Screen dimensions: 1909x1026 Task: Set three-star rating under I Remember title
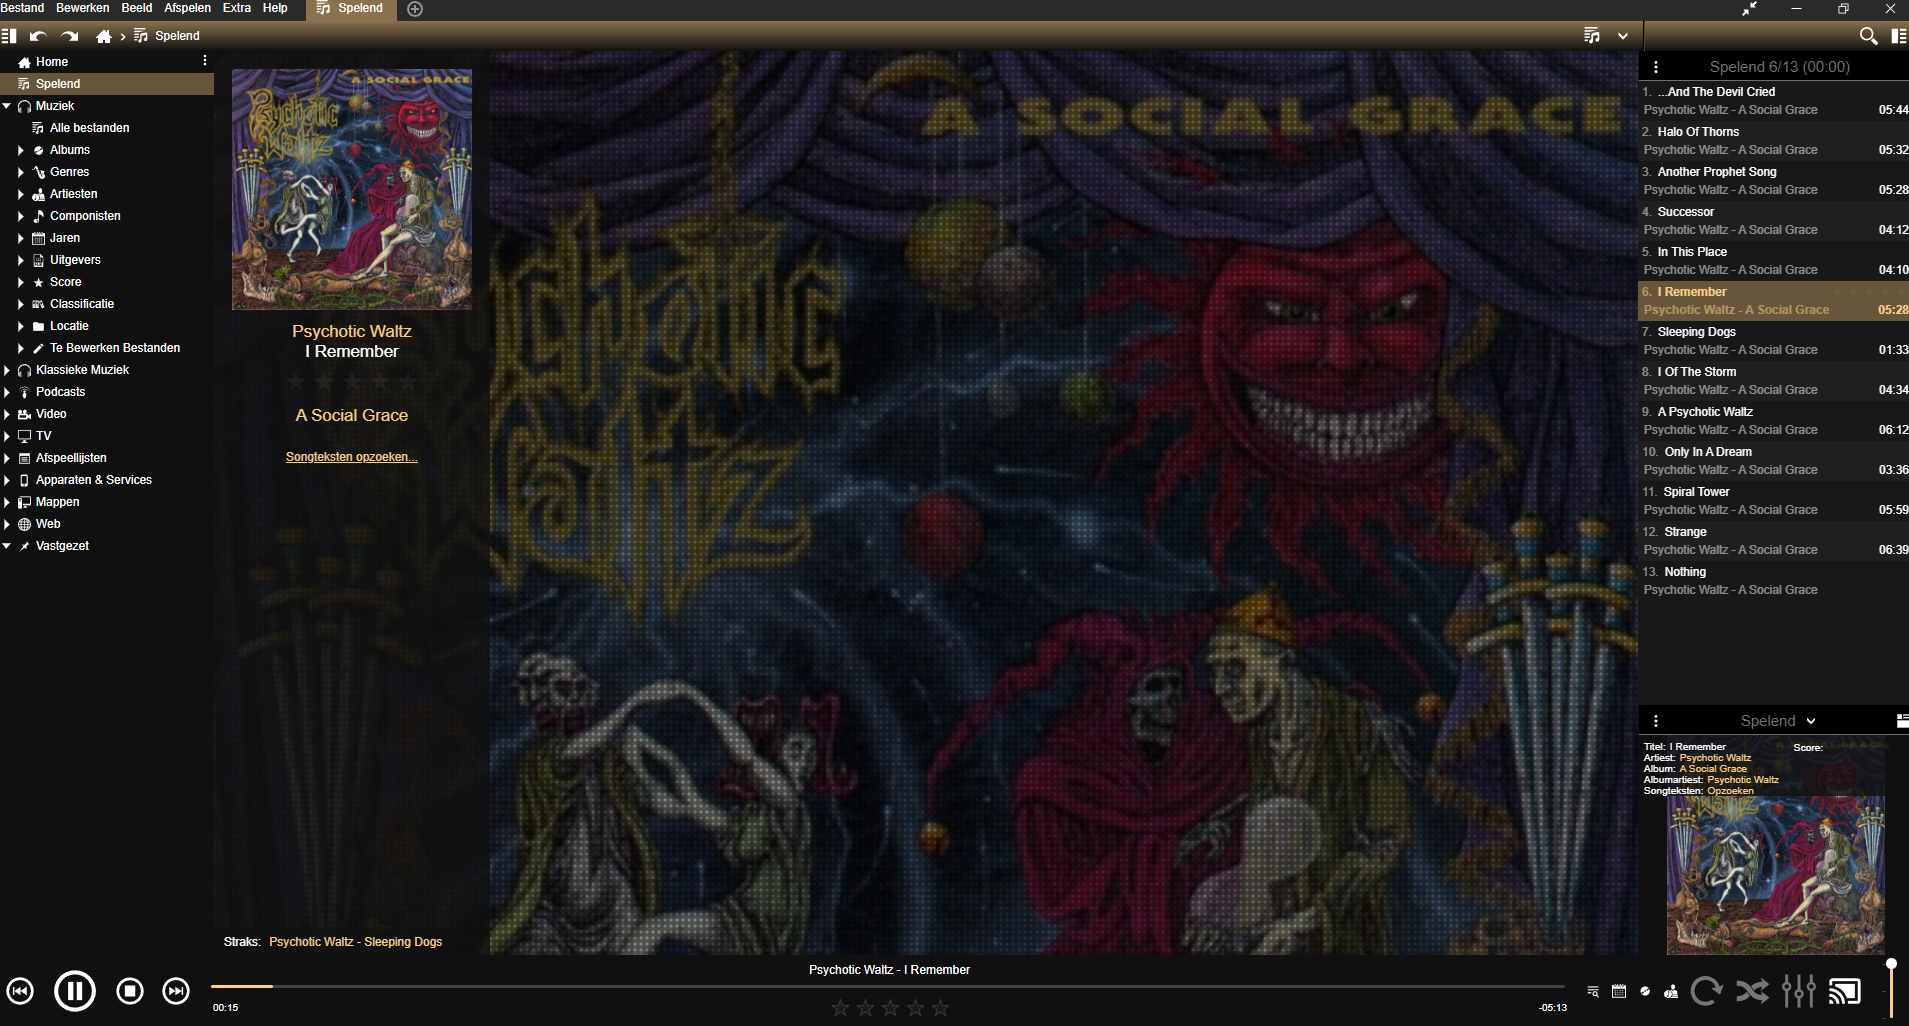(352, 381)
